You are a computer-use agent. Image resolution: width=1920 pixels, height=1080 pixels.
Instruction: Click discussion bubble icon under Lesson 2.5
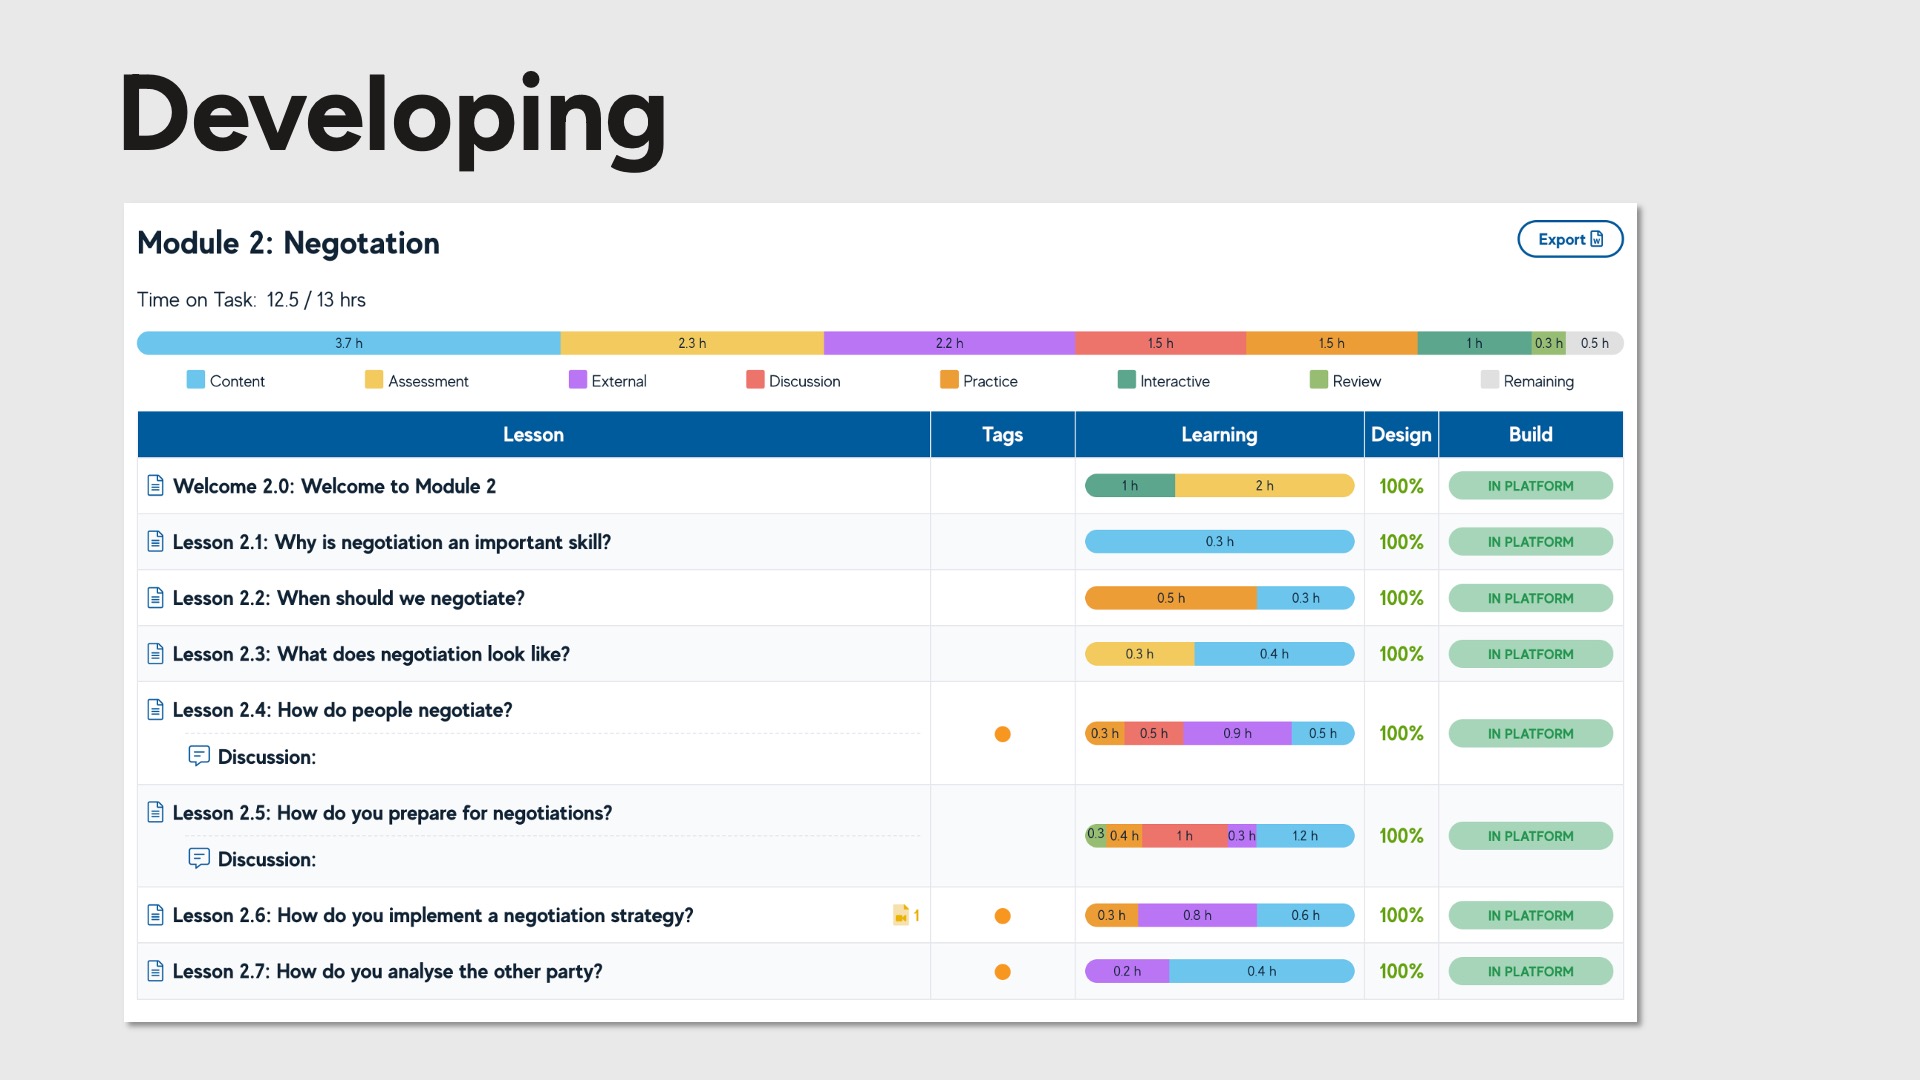click(199, 858)
